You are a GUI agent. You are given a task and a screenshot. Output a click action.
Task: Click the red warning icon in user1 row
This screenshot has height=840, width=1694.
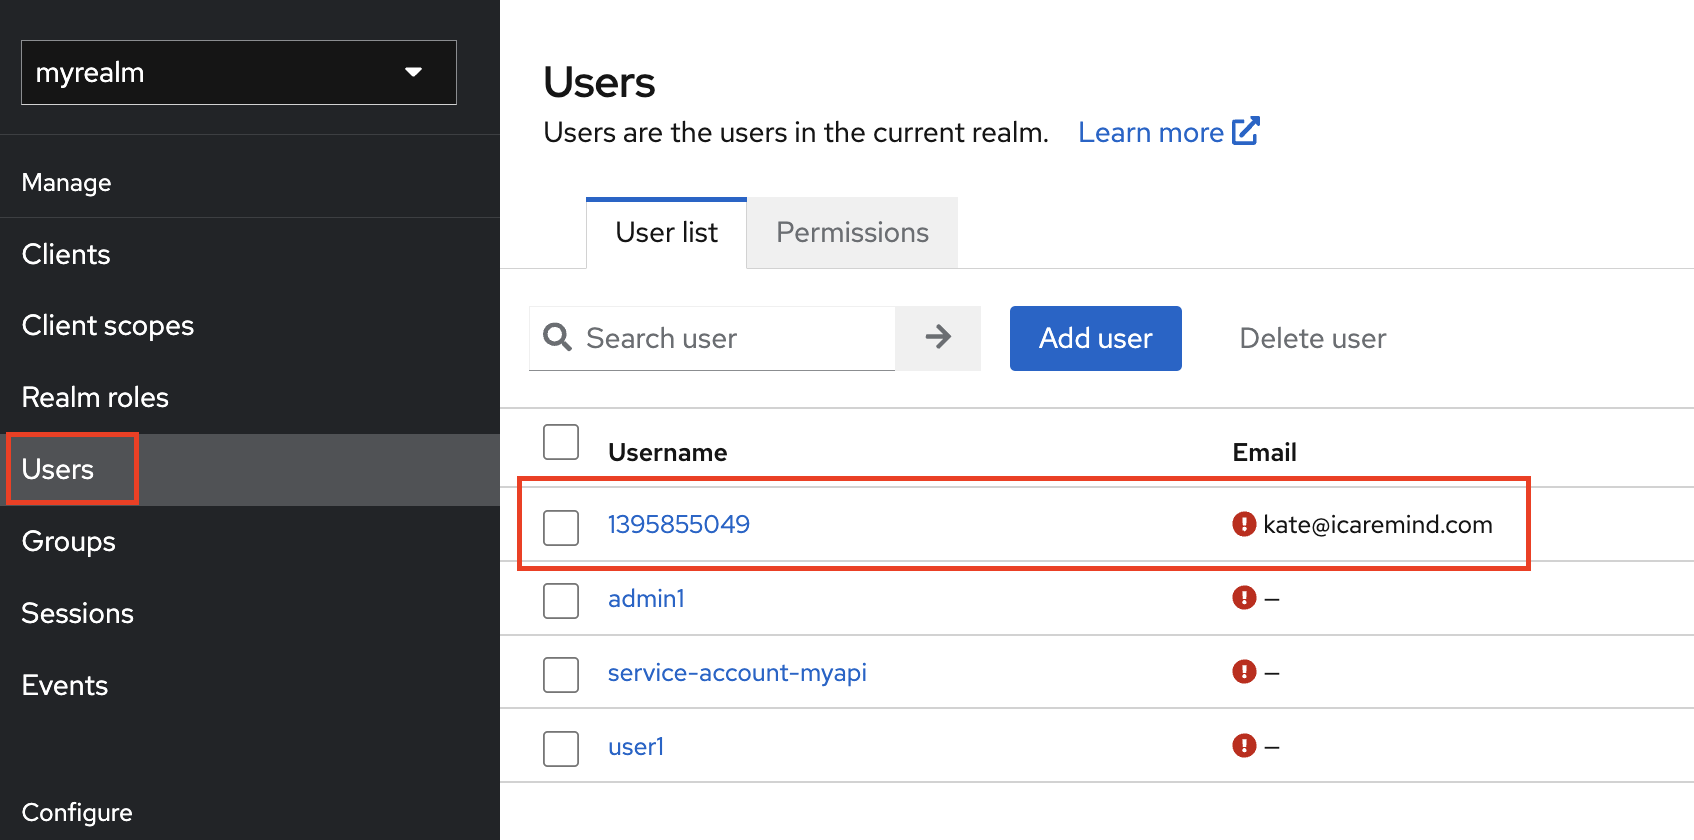[x=1243, y=746]
